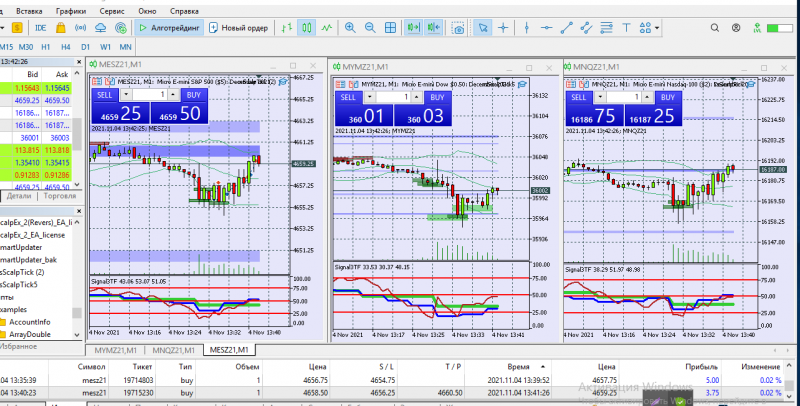The height and width of the screenshot is (406, 800).
Task: Toggle chart auto-scroll icon
Action: (x=413, y=28)
